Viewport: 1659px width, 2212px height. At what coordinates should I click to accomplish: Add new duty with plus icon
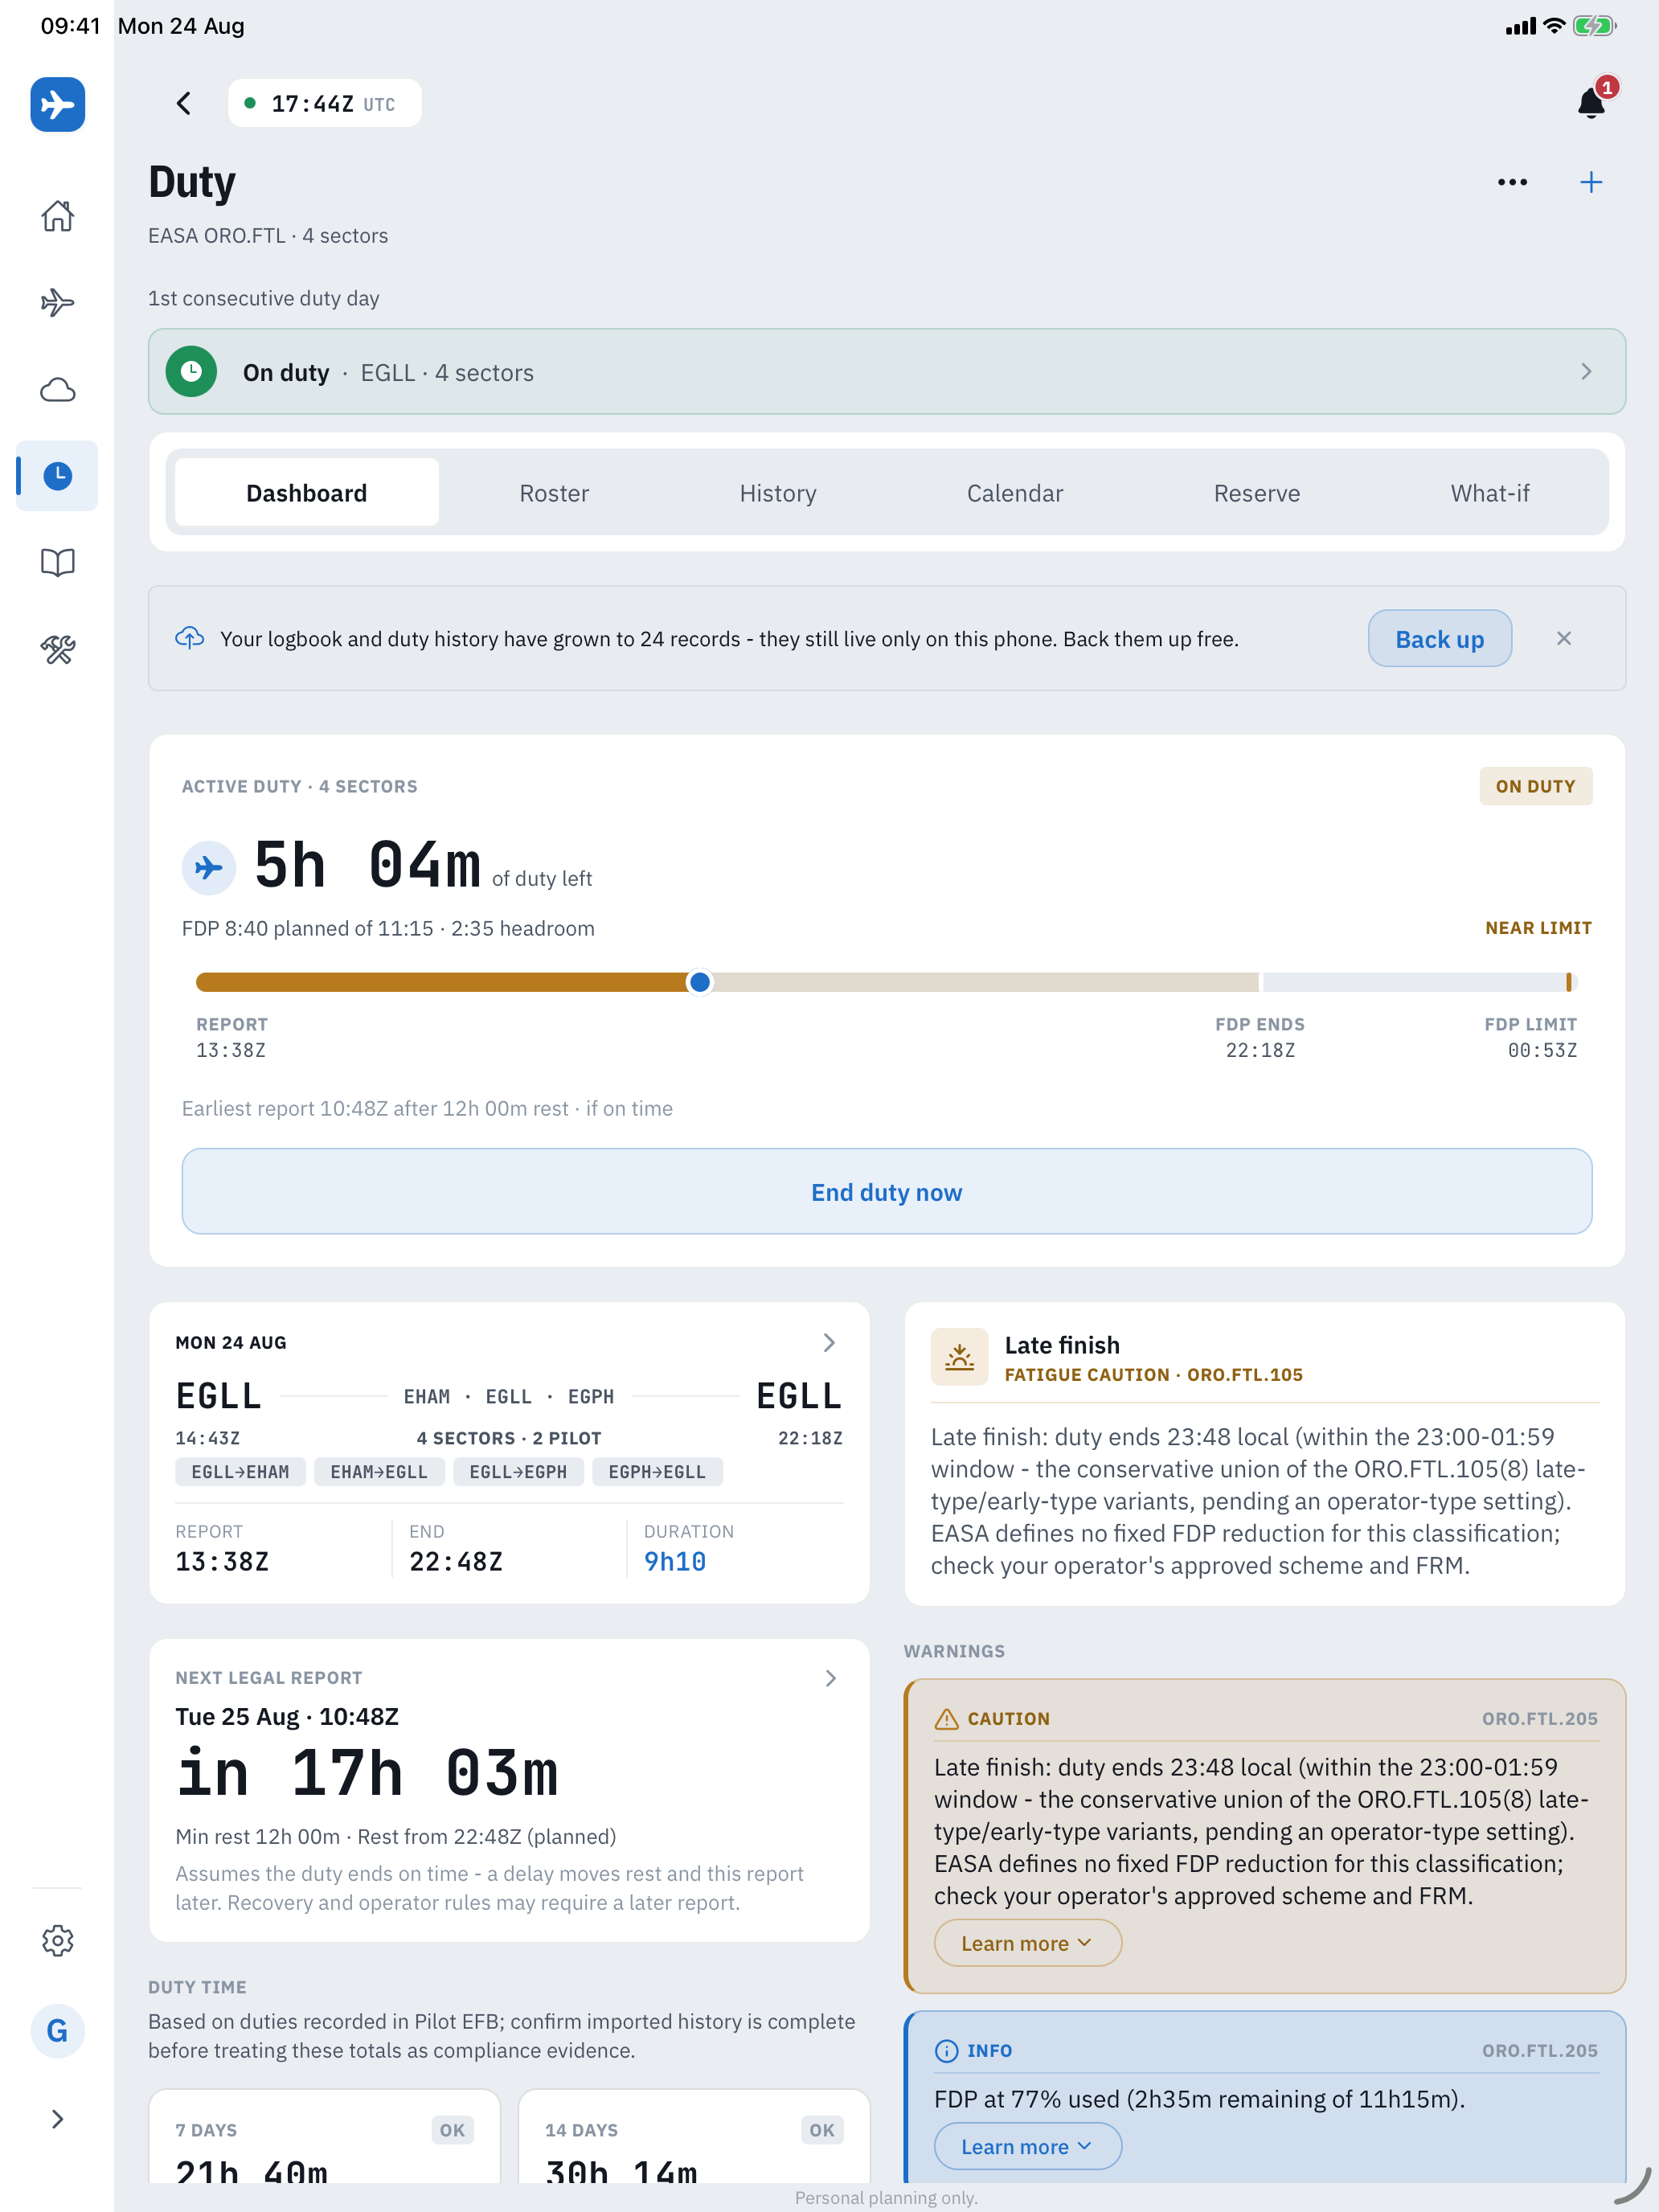[x=1591, y=182]
